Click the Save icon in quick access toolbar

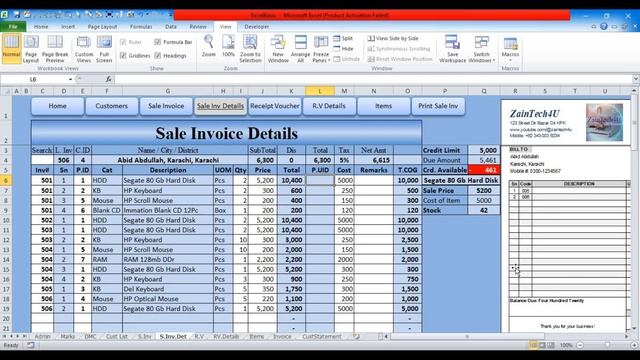(x=17, y=15)
